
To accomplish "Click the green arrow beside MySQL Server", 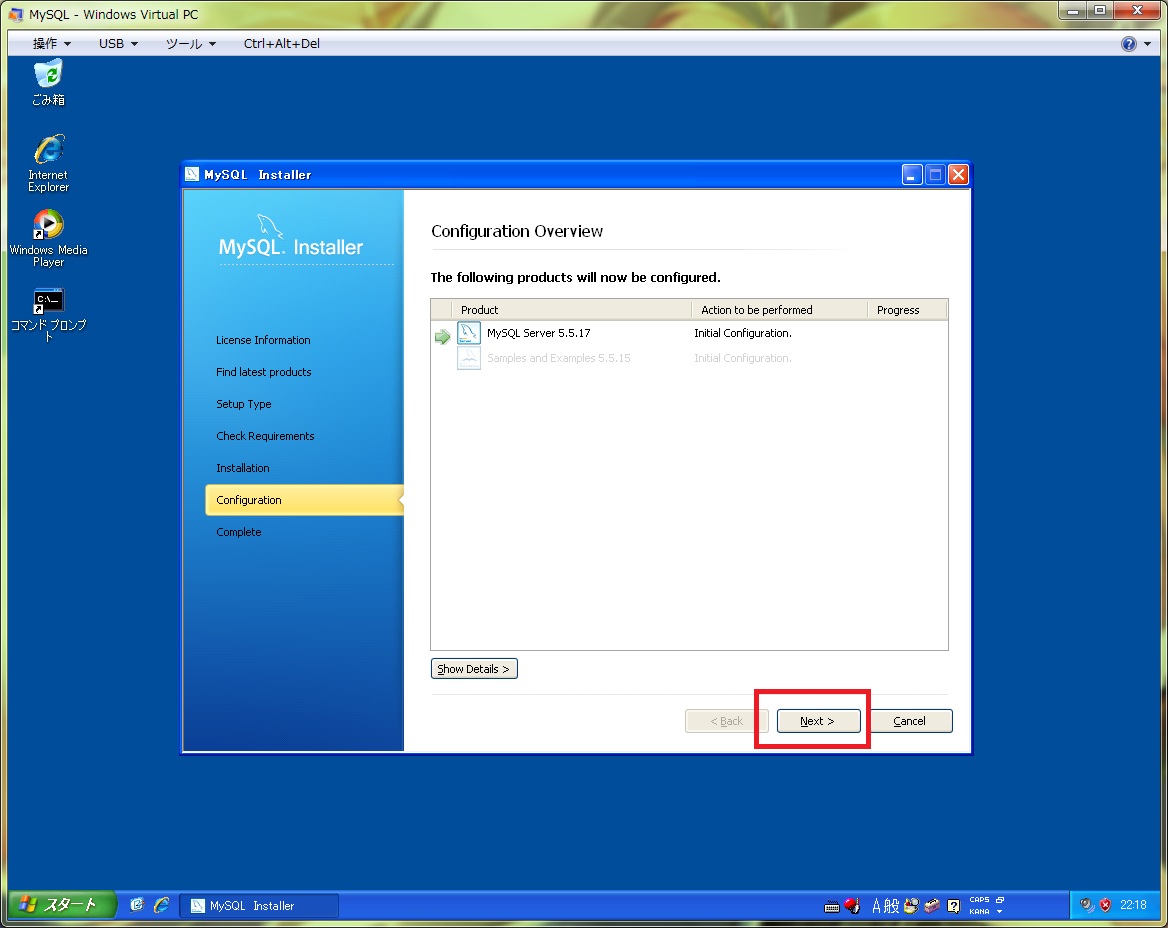I will pyautogui.click(x=442, y=337).
